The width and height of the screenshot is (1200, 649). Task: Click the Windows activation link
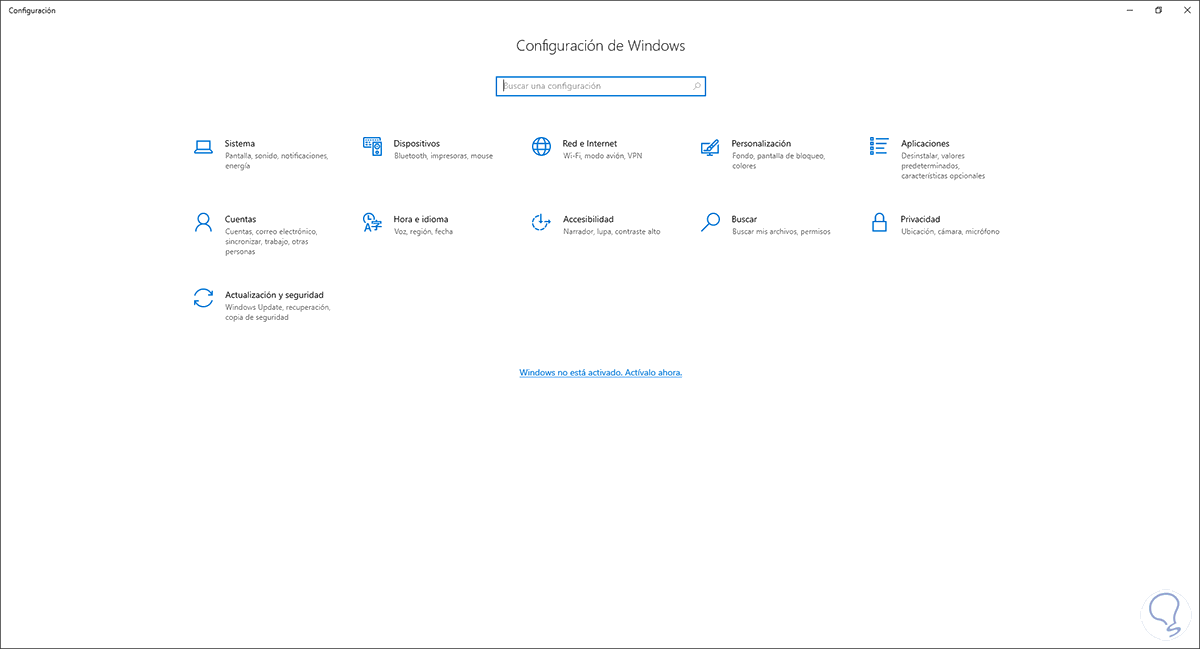point(600,372)
